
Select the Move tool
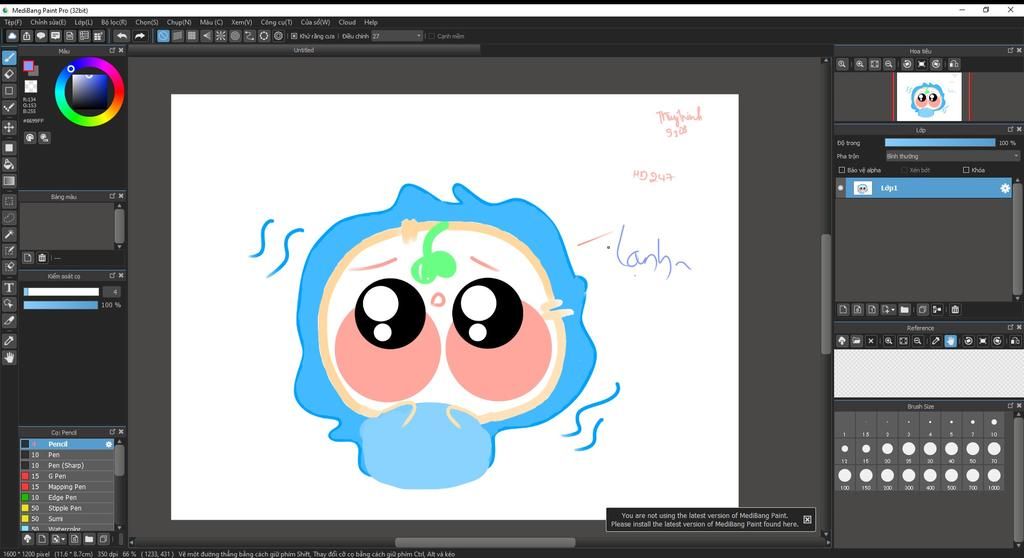[9, 127]
